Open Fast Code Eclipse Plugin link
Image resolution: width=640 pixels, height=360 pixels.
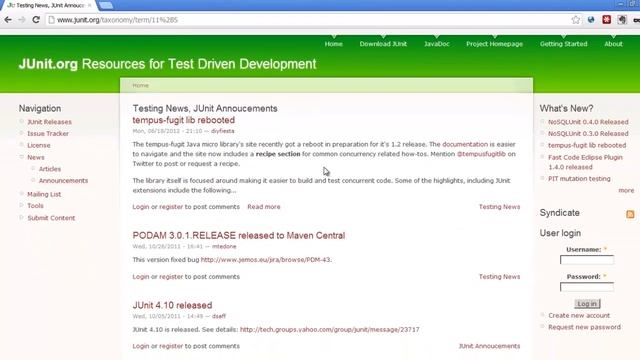coord(585,162)
